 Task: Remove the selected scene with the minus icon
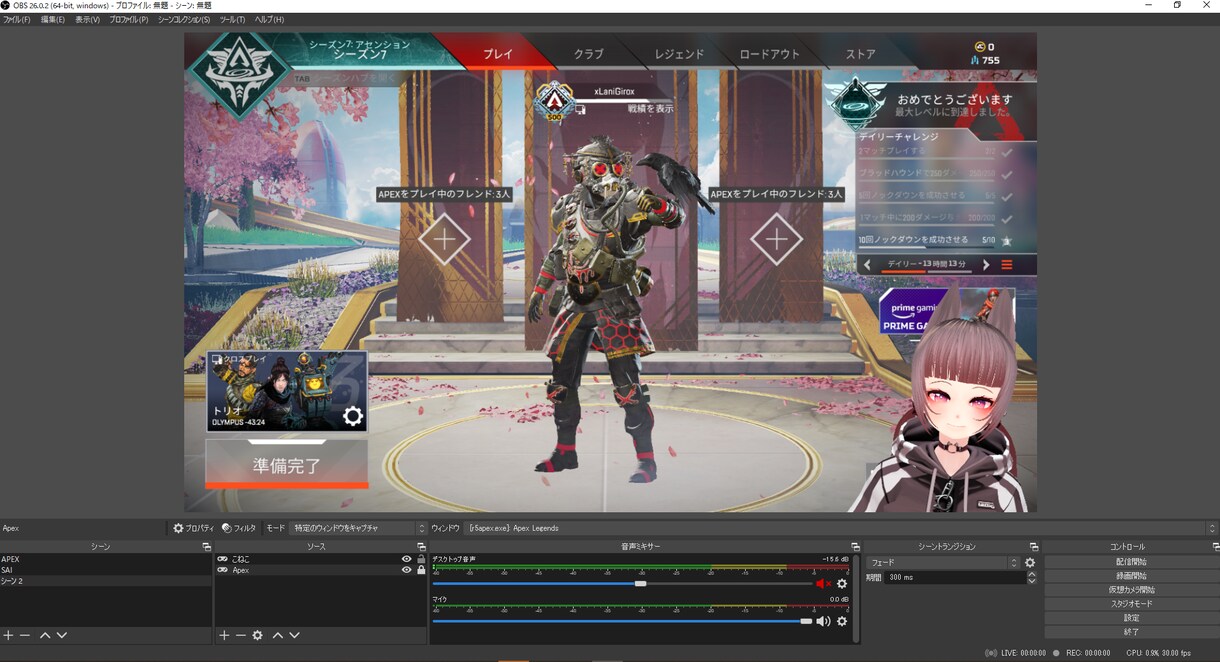[x=25, y=635]
